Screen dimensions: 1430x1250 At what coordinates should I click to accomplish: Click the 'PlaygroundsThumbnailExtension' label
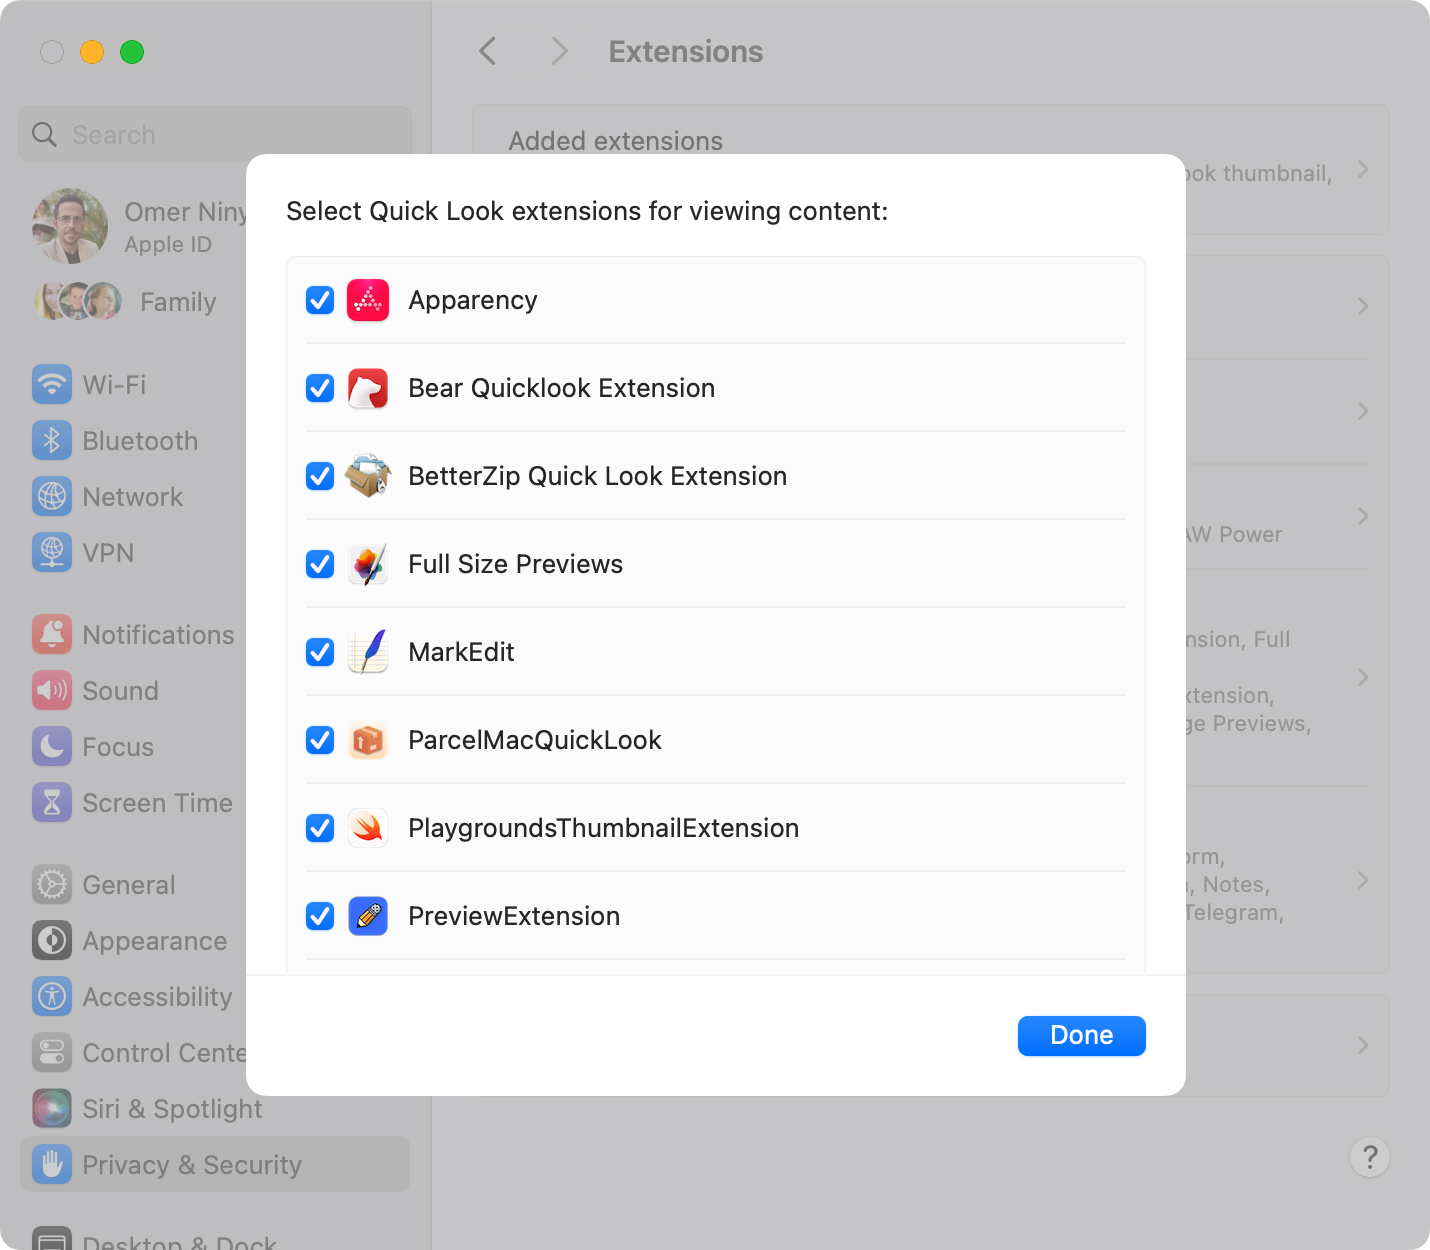604,828
